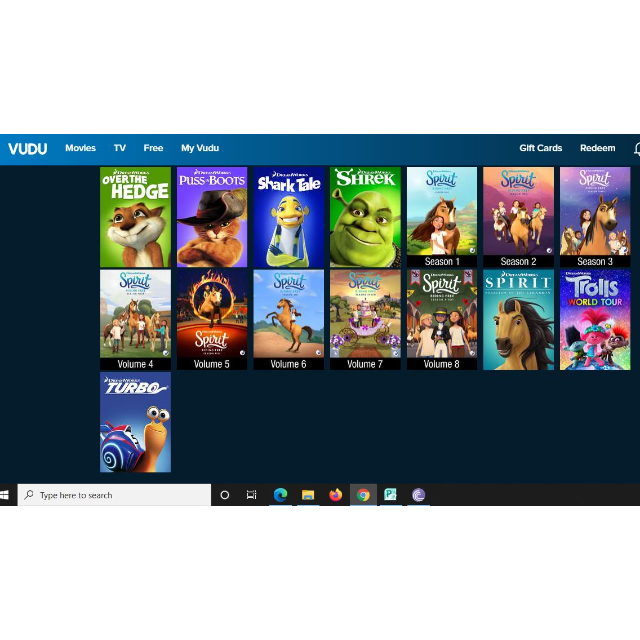640x640 pixels.
Task: Go to Gift Cards
Action: point(540,148)
